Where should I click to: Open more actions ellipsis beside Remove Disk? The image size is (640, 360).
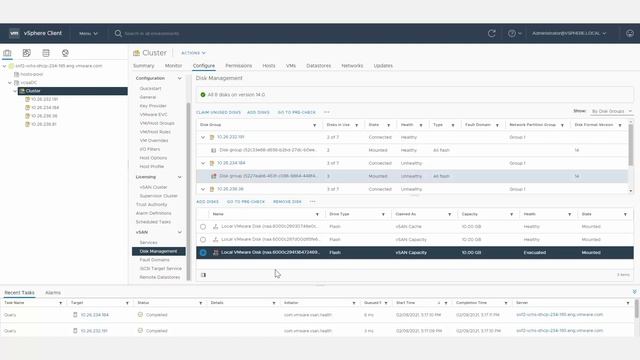pyautogui.click(x=312, y=202)
